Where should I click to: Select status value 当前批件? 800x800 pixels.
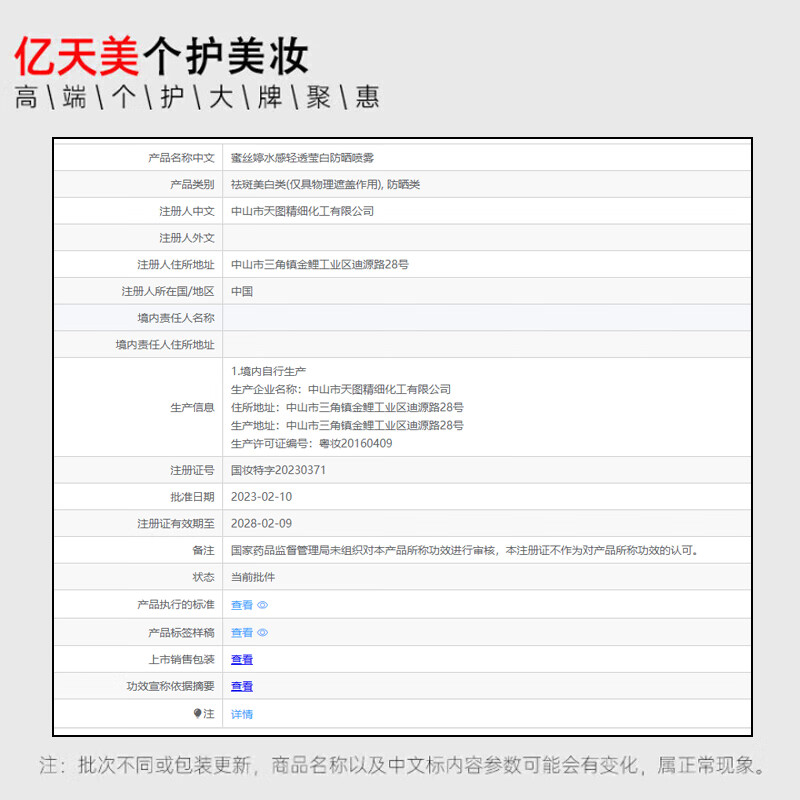click(x=253, y=578)
